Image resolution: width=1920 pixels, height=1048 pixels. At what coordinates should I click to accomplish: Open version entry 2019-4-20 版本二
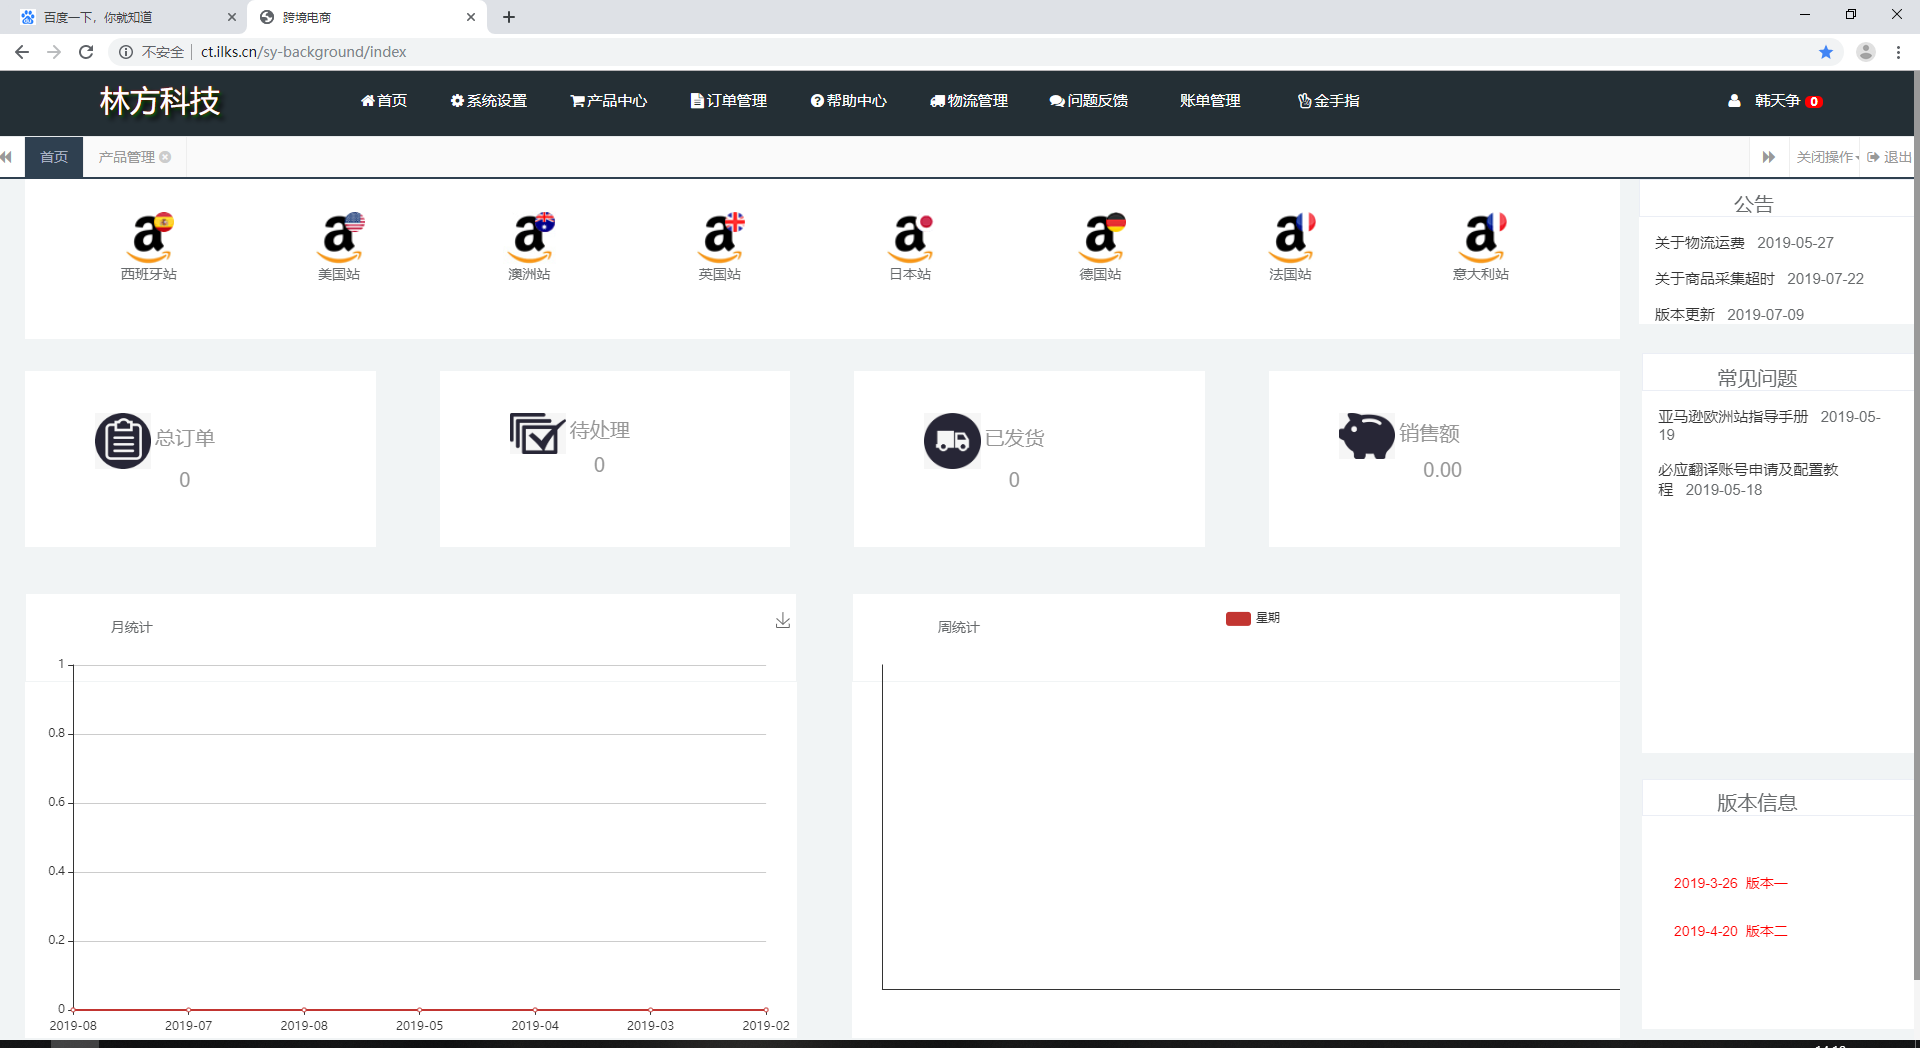[x=1730, y=931]
